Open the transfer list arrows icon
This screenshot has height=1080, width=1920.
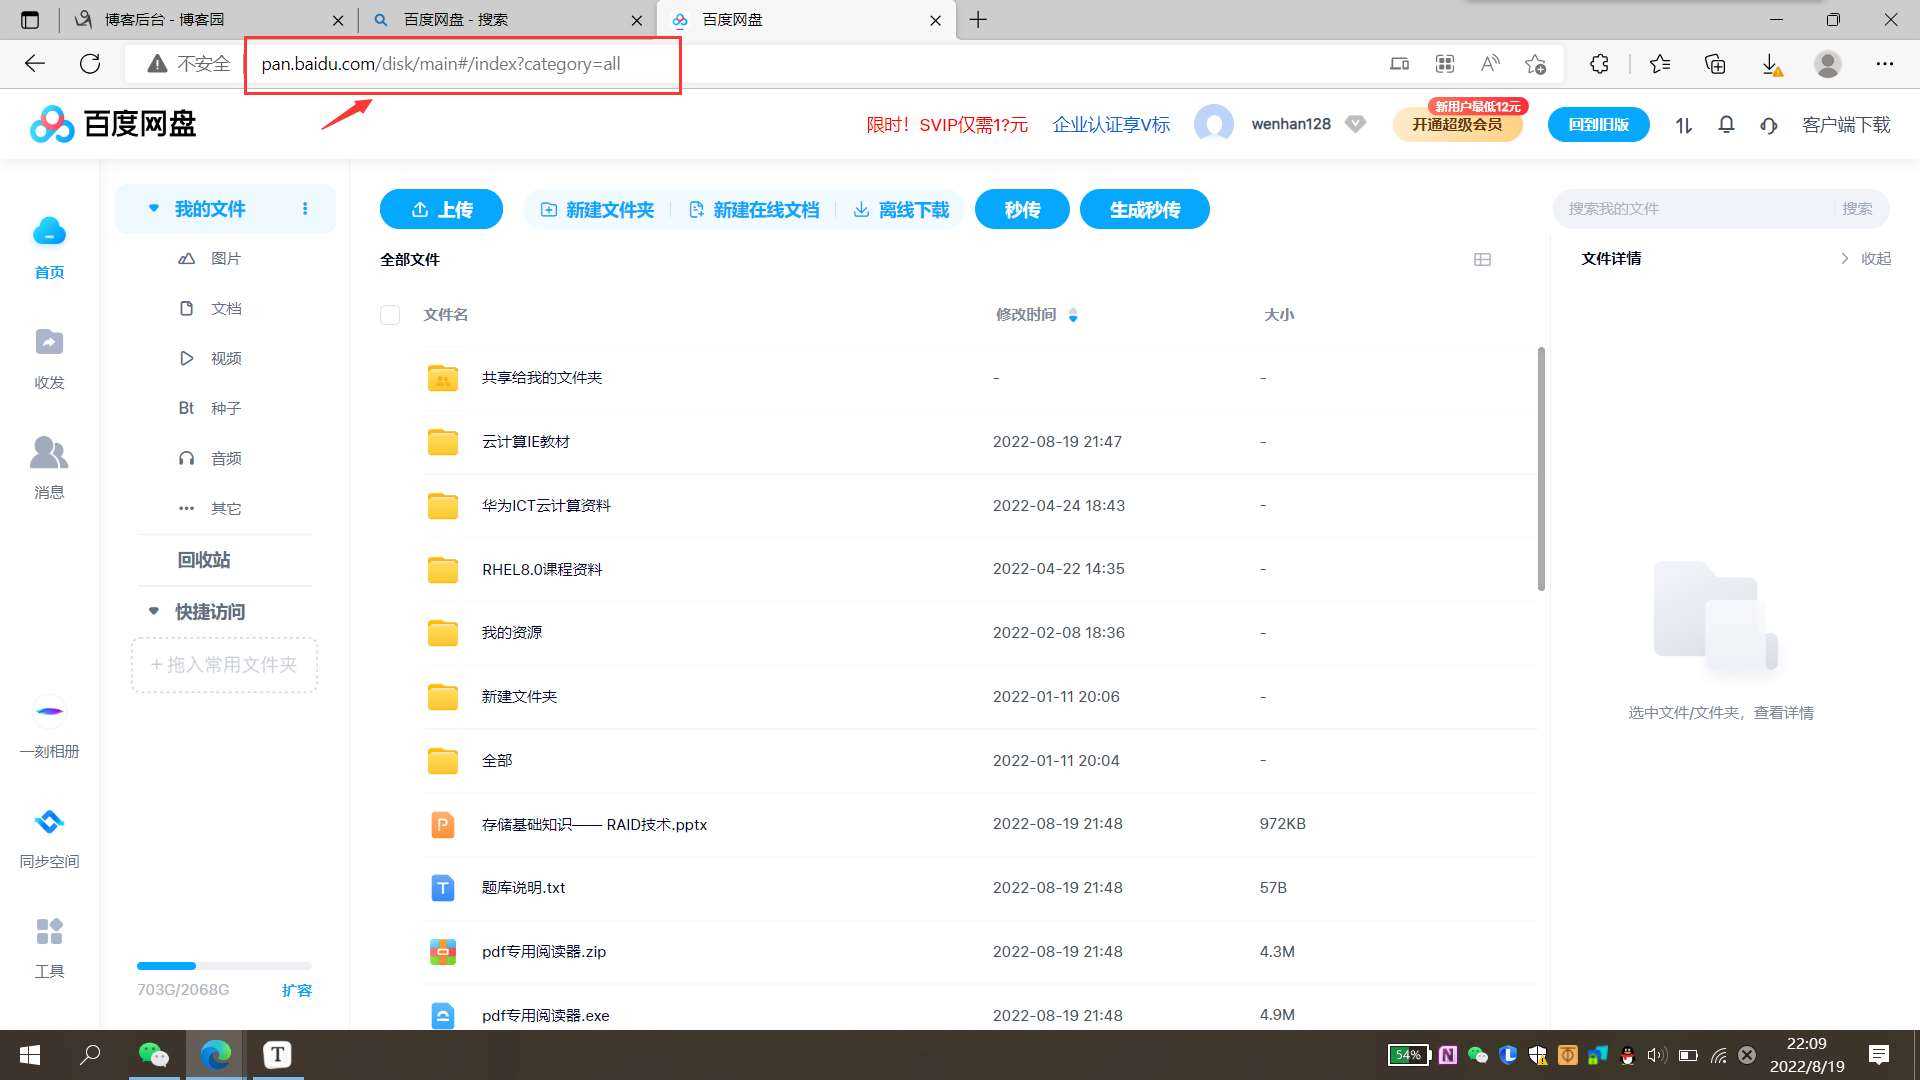coord(1684,125)
